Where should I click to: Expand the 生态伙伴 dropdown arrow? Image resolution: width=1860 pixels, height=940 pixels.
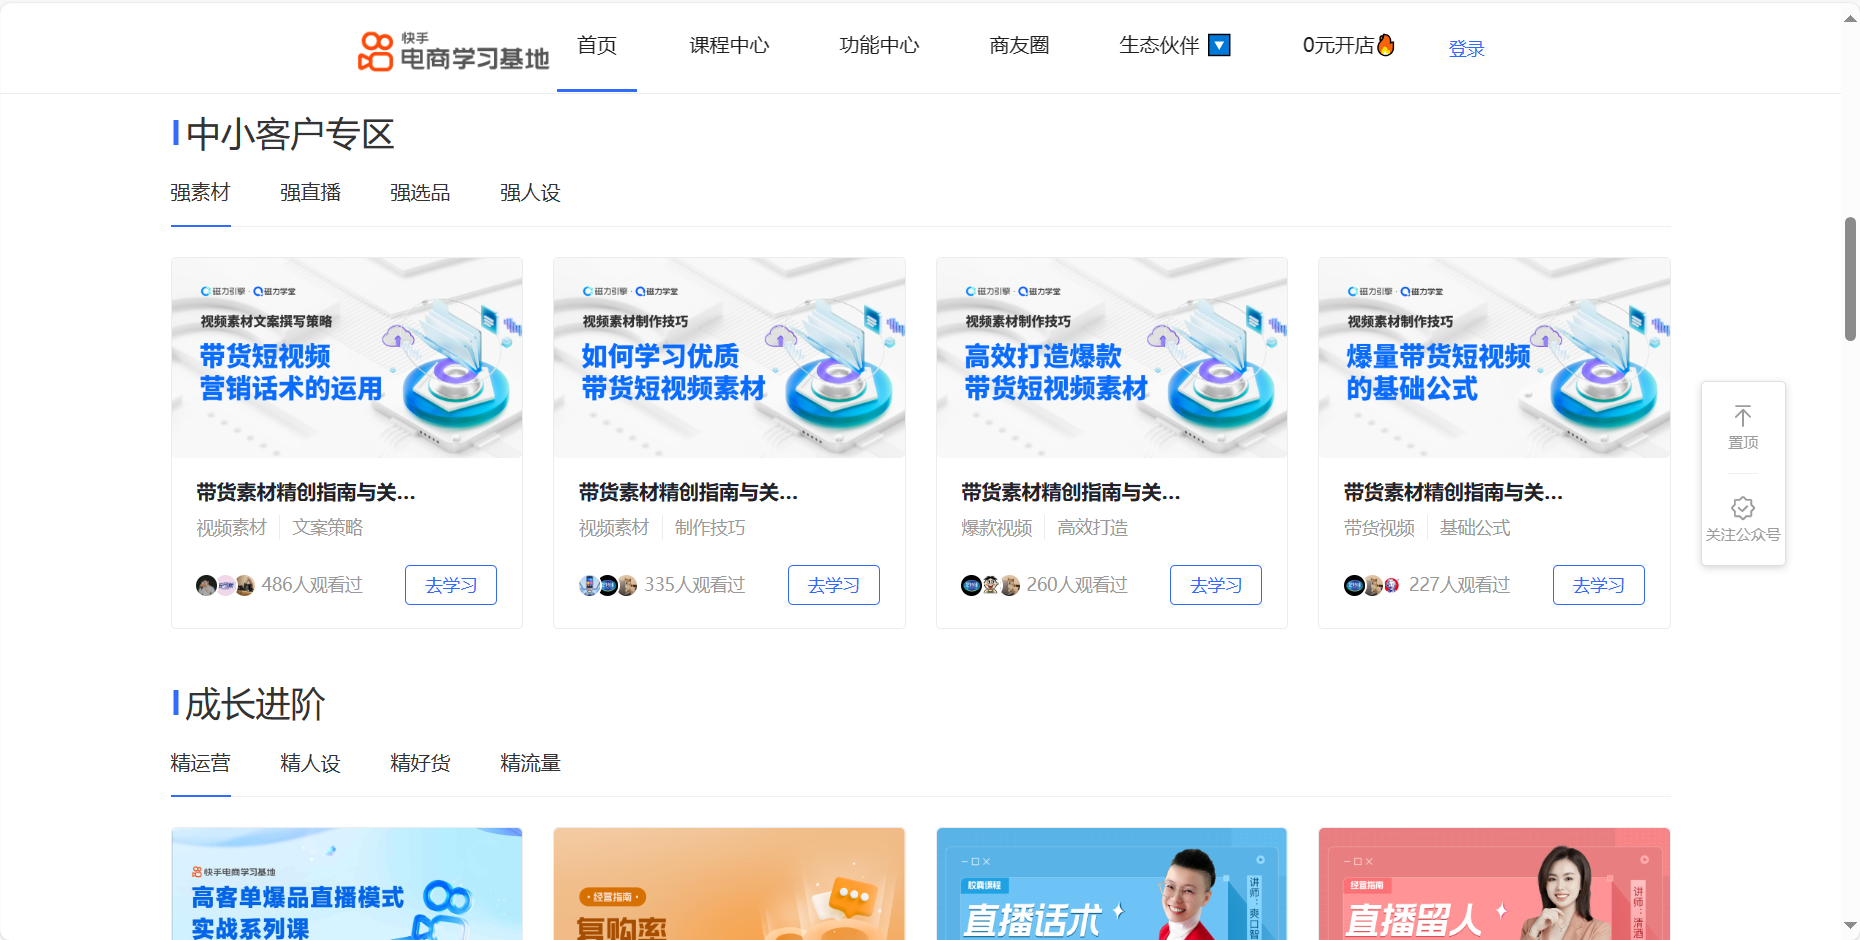1219,45
